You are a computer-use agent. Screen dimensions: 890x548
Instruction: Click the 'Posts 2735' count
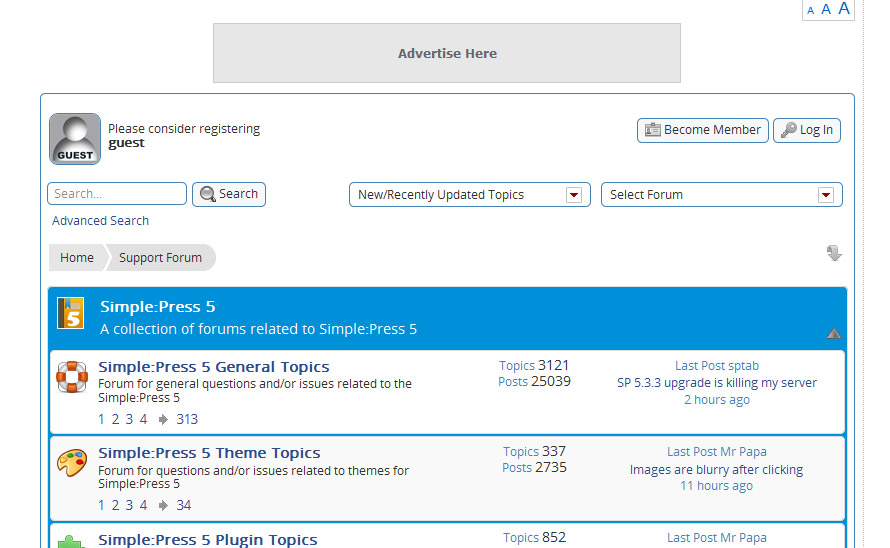point(534,467)
